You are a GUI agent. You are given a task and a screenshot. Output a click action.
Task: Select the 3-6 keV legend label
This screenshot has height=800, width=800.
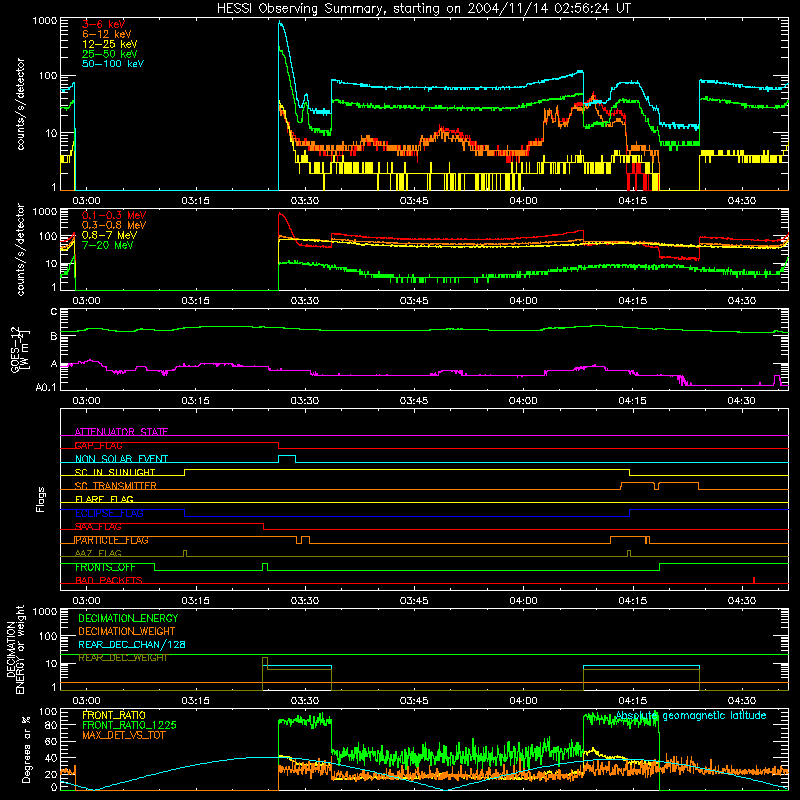tap(103, 24)
